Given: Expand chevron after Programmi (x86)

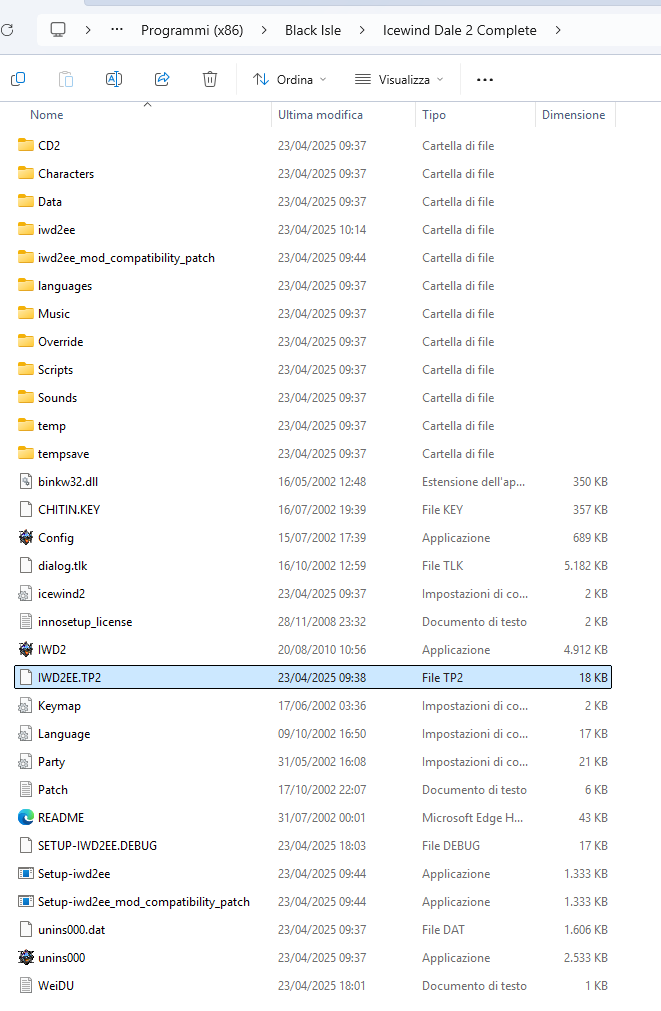Looking at the screenshot, I should tap(264, 30).
